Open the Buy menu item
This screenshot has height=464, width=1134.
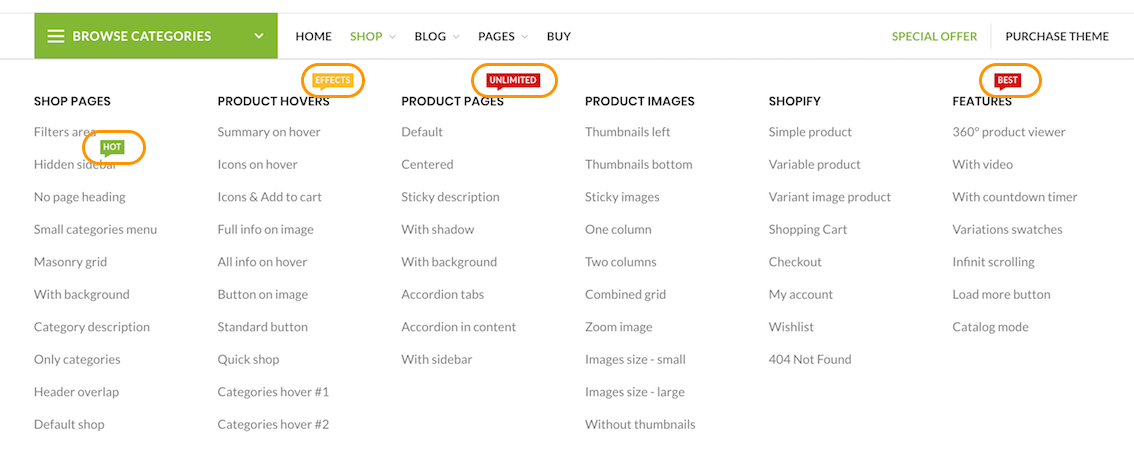(559, 36)
